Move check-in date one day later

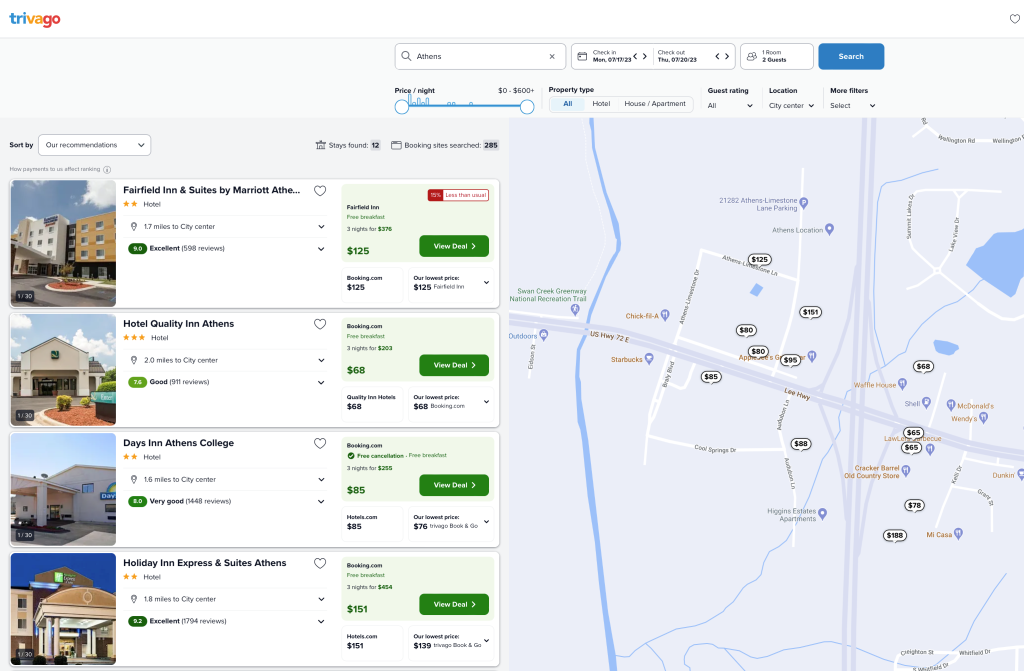click(x=645, y=57)
